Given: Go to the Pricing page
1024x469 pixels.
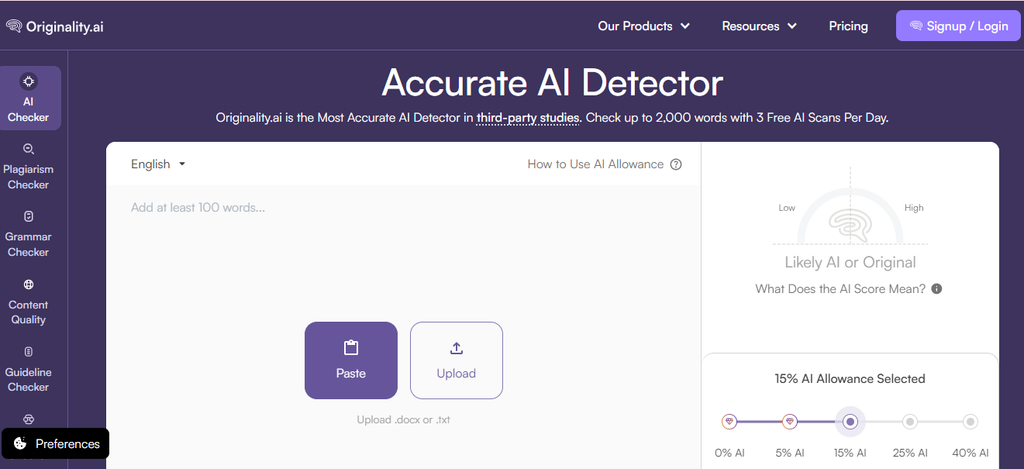Looking at the screenshot, I should (x=848, y=26).
